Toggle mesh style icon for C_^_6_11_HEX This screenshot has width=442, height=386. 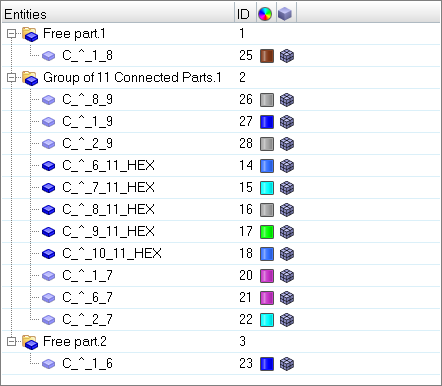pyautogui.click(x=287, y=166)
